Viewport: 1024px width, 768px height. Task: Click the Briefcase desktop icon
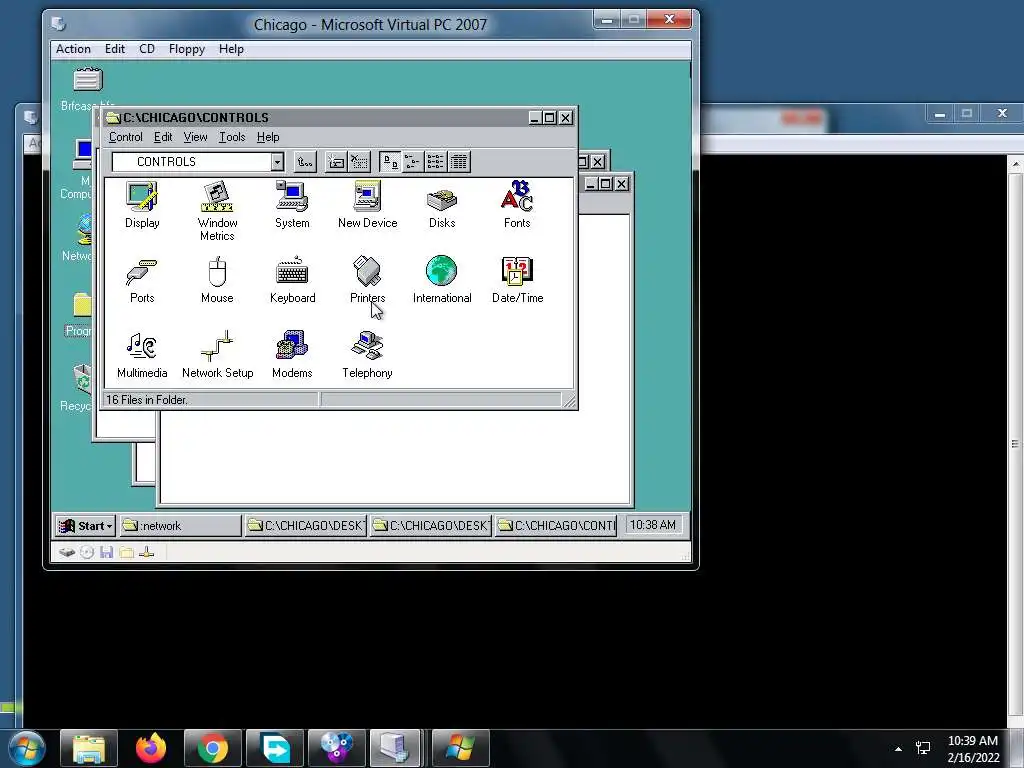pos(88,89)
